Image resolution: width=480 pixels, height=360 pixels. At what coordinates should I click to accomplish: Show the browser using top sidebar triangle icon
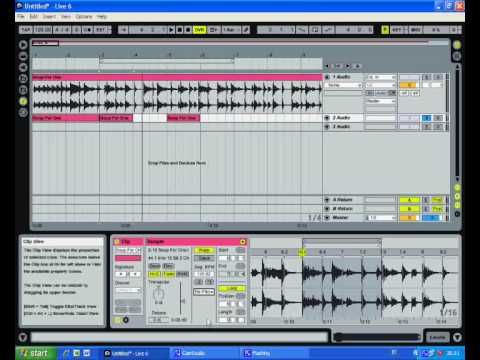coord(23,45)
